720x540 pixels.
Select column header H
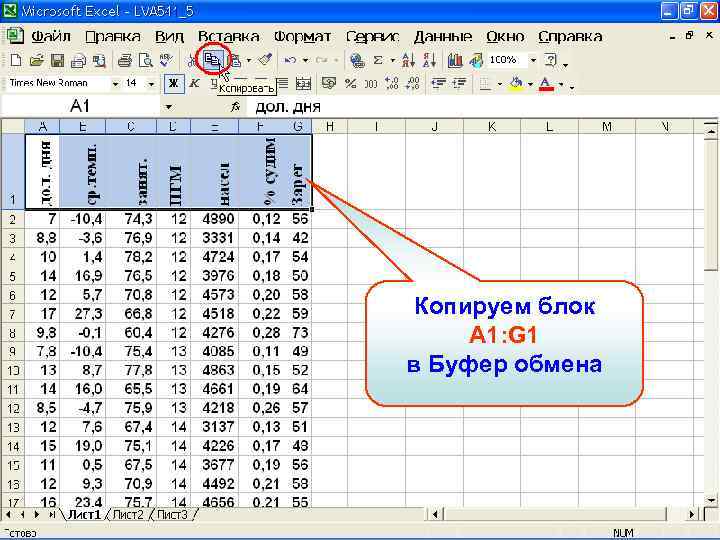pos(330,126)
